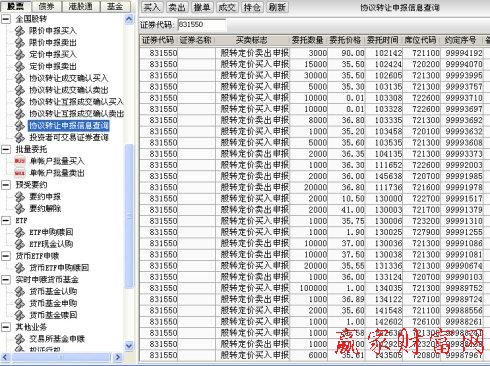Click the icon beside 货币基金认购
490x366 pixels.
[20, 292]
